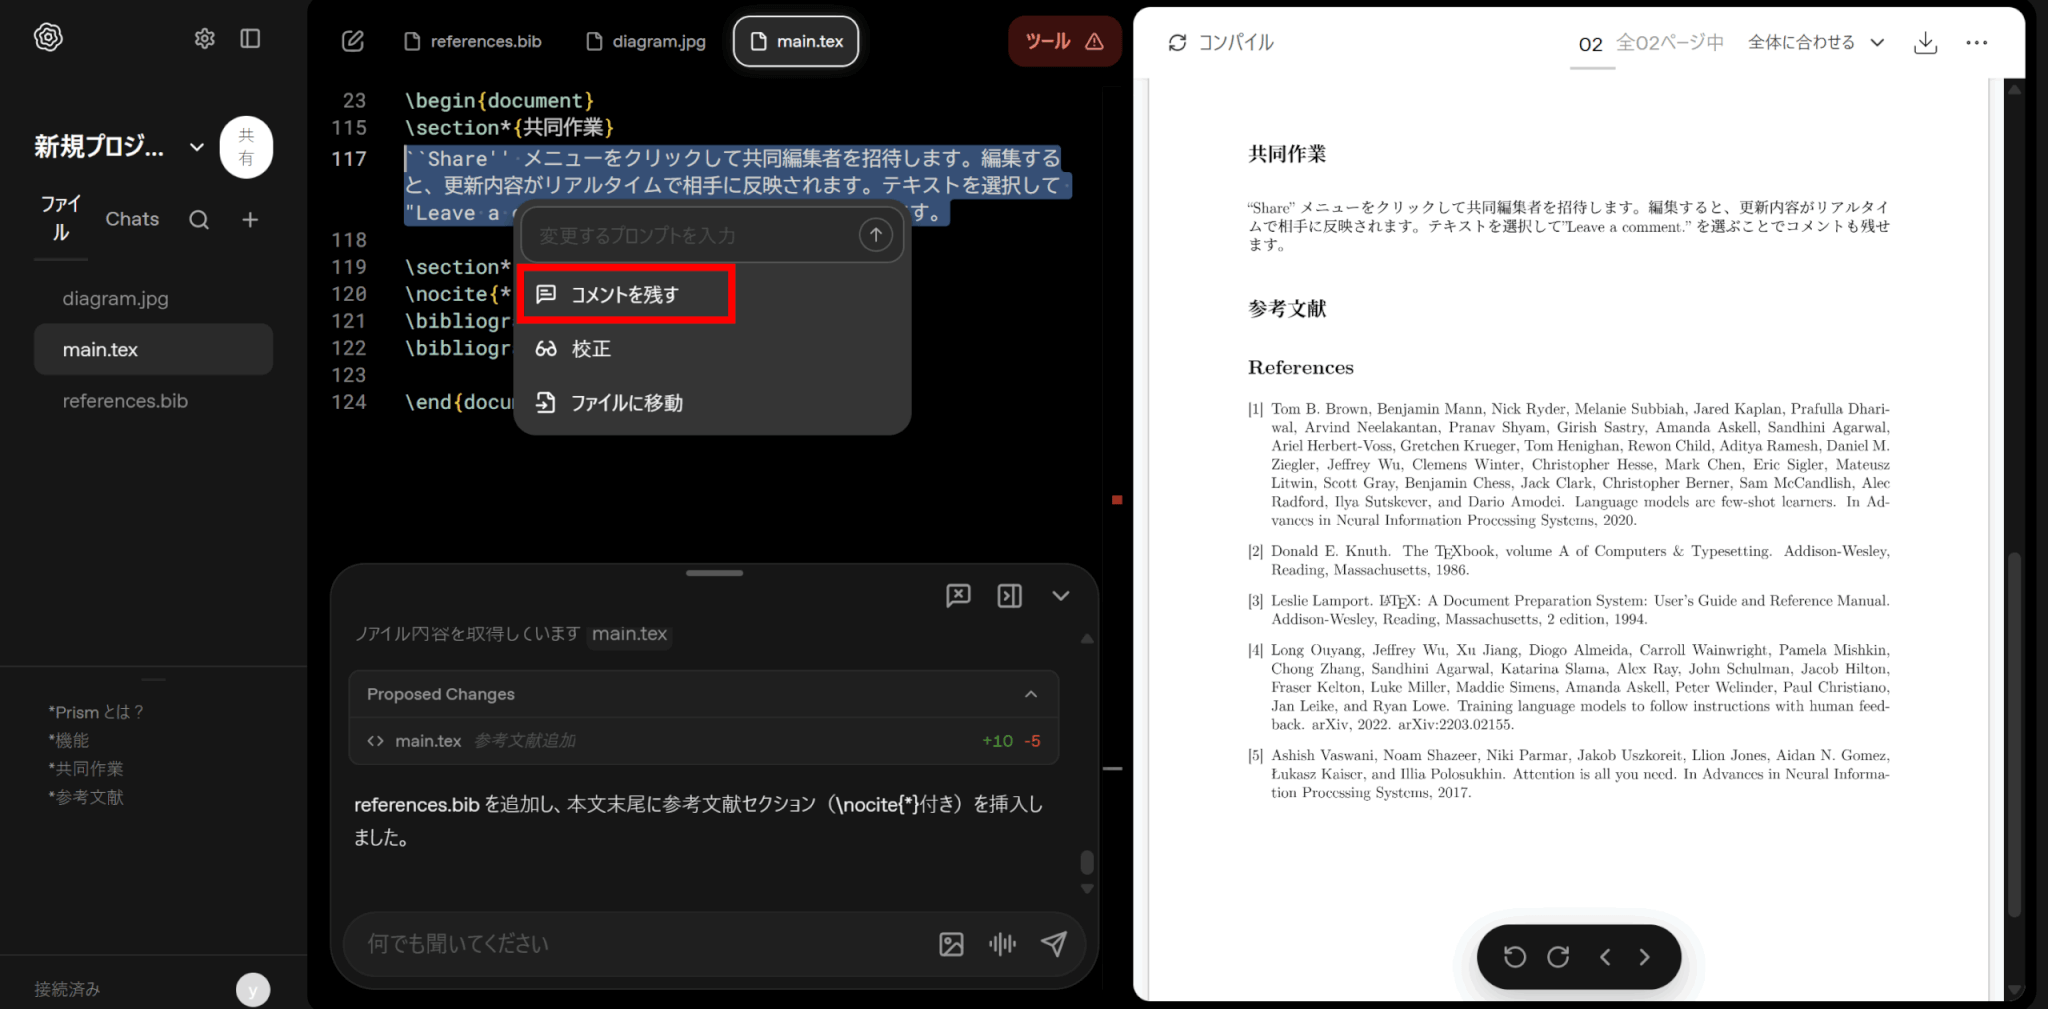The height and width of the screenshot is (1009, 2048).
Task: Start voice input in chat
Action: (x=1002, y=944)
